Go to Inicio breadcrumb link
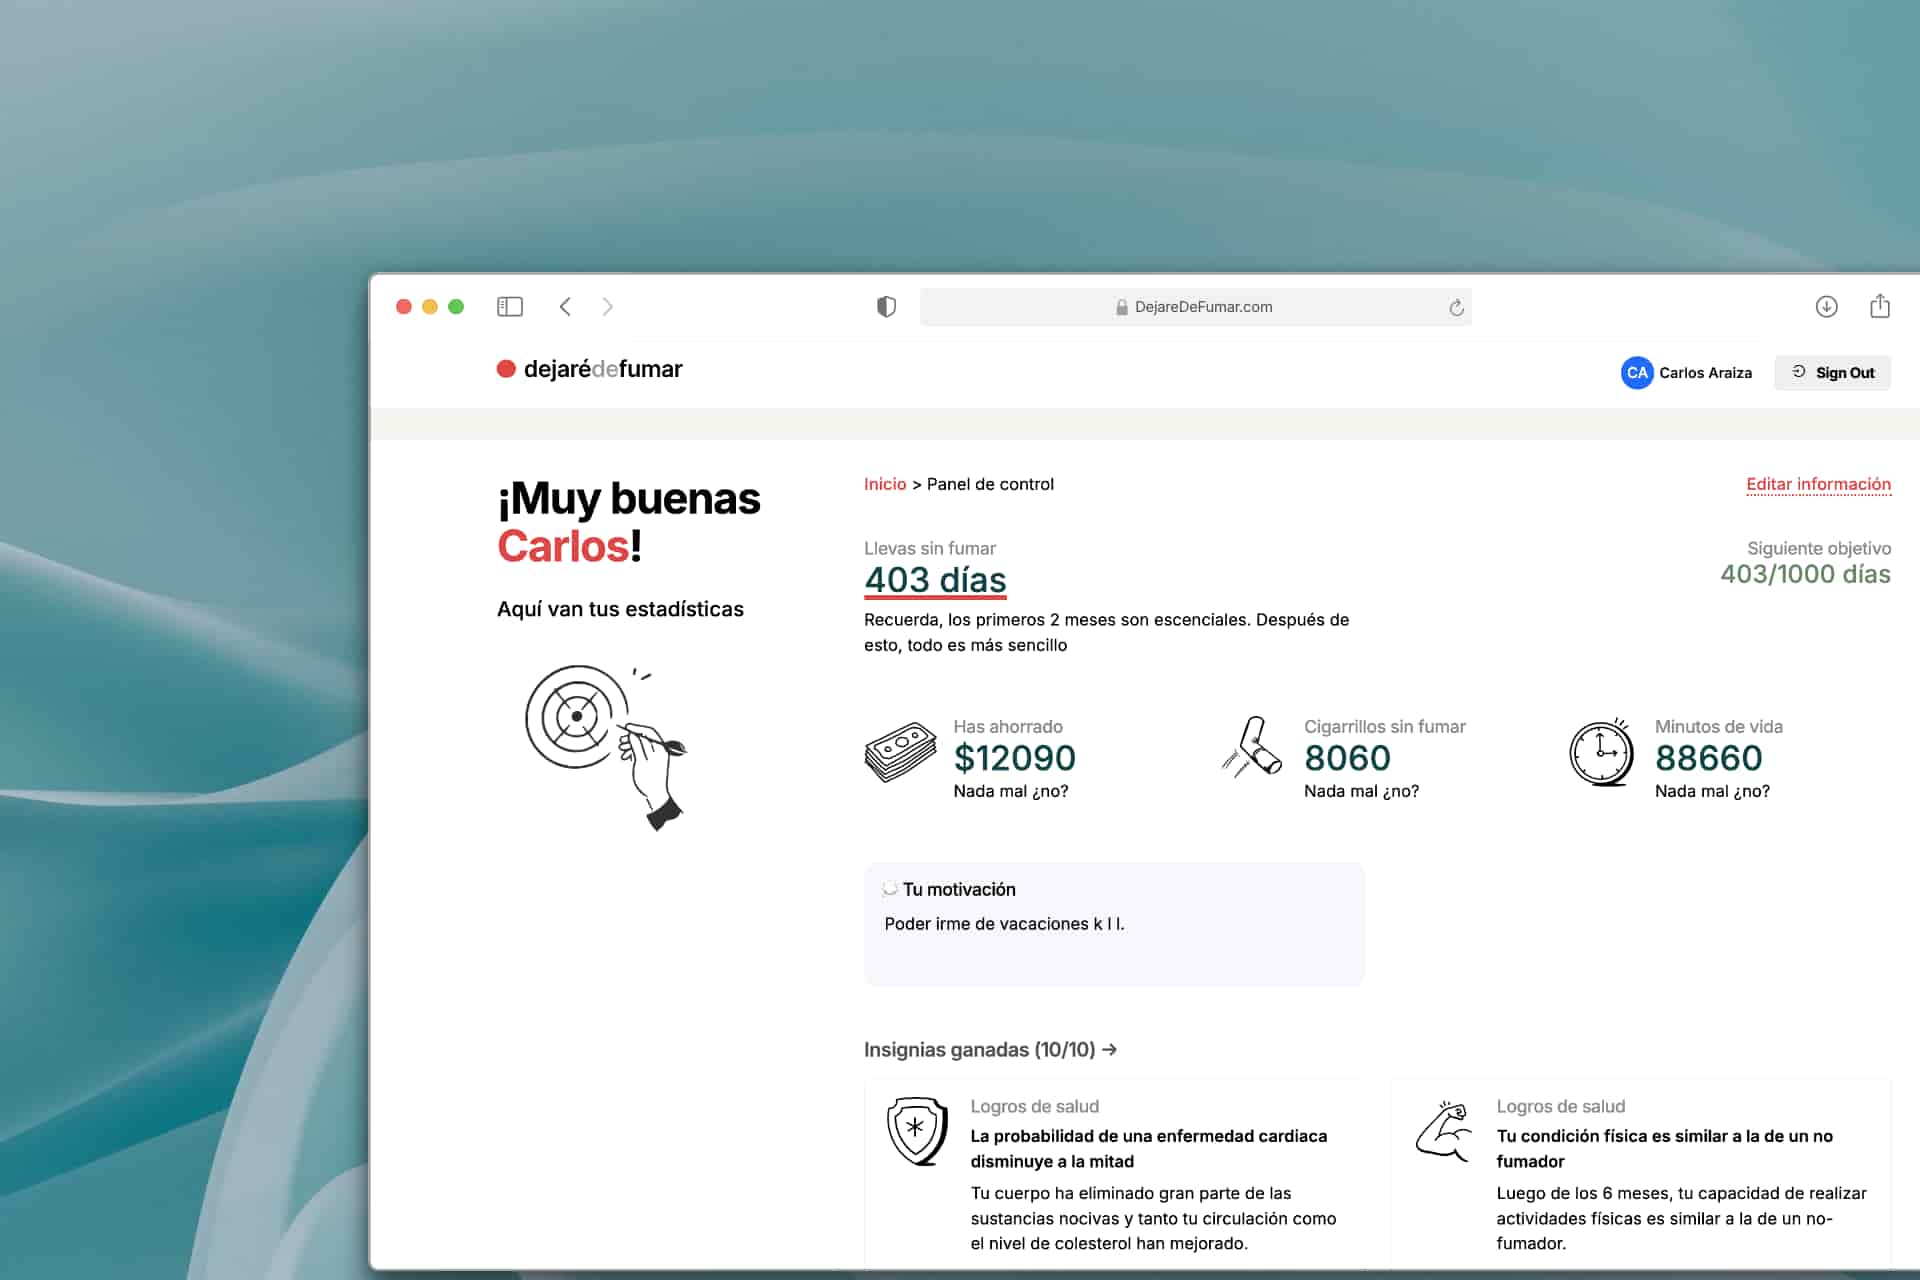Image resolution: width=1920 pixels, height=1280 pixels. click(885, 484)
